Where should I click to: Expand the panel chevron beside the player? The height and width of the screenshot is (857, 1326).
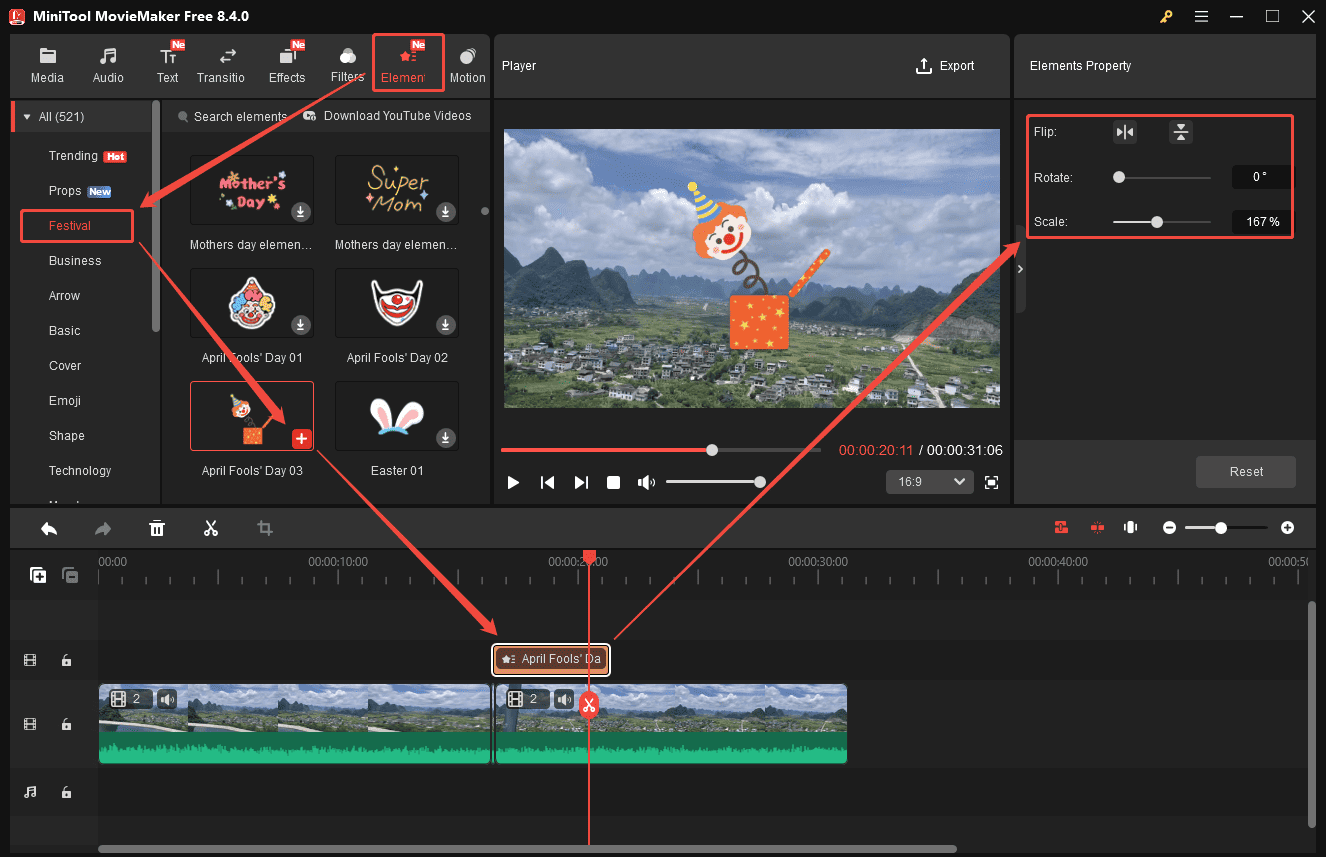point(1020,268)
